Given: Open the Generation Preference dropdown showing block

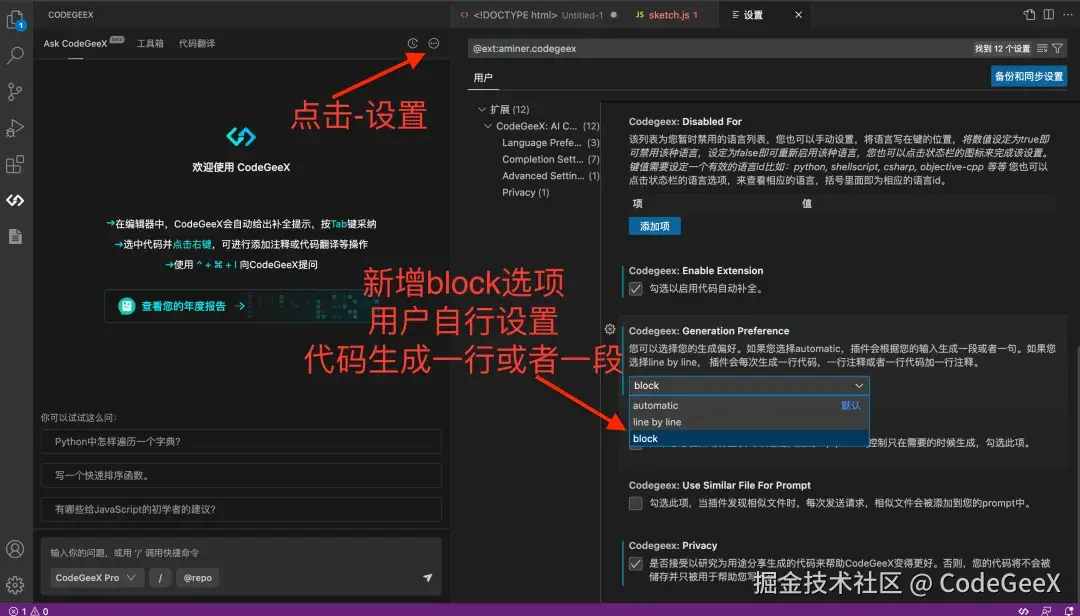Looking at the screenshot, I should click(749, 385).
